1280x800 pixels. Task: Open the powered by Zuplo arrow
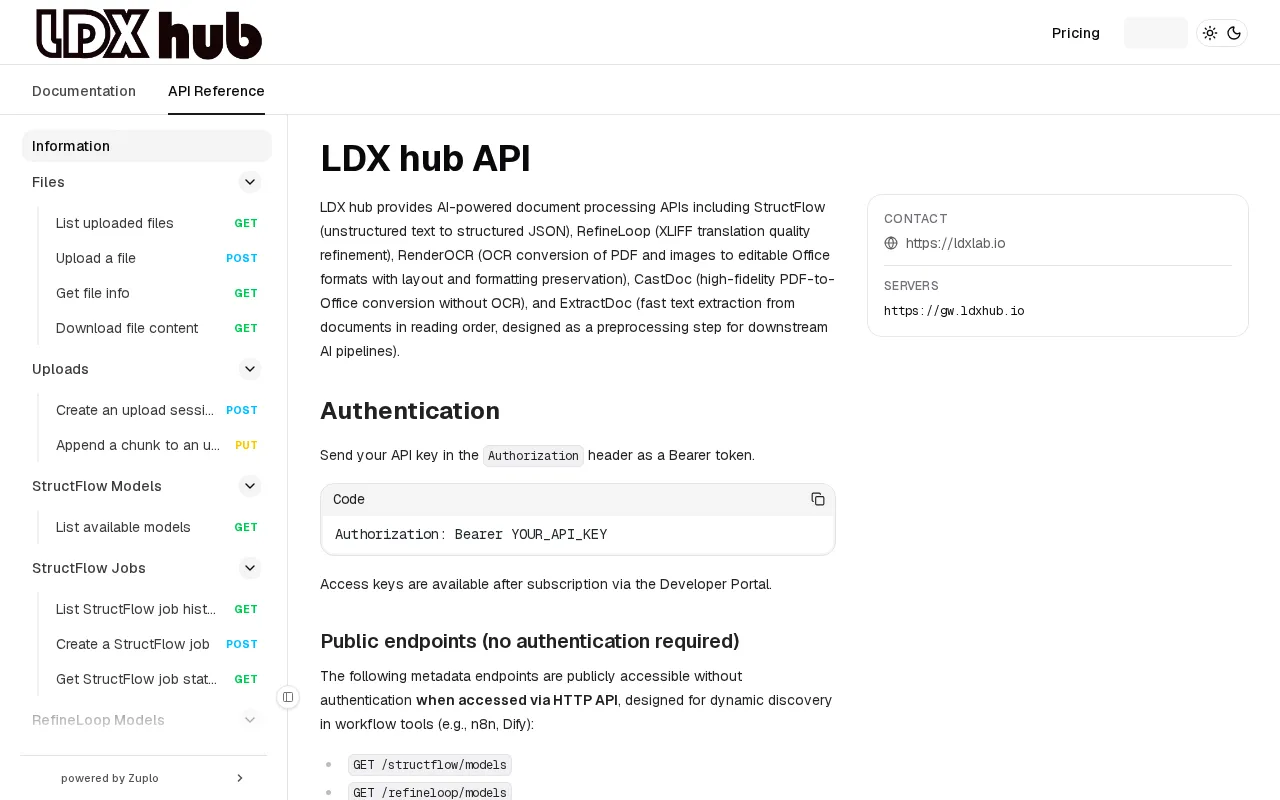(x=240, y=778)
